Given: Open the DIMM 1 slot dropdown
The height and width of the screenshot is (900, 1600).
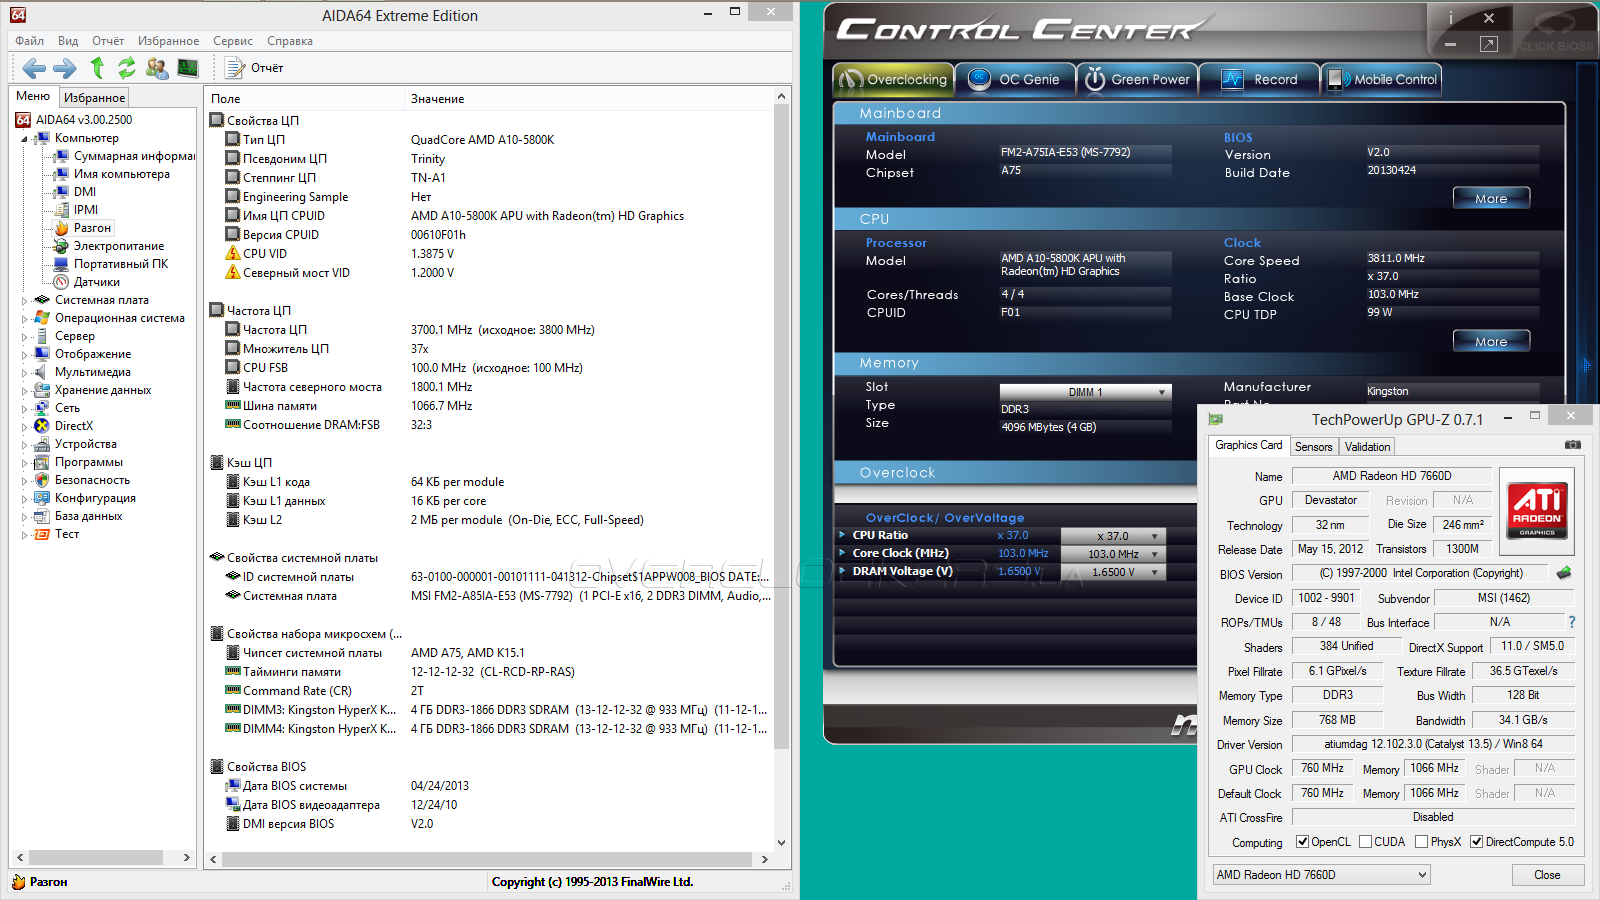Looking at the screenshot, I should [1085, 392].
